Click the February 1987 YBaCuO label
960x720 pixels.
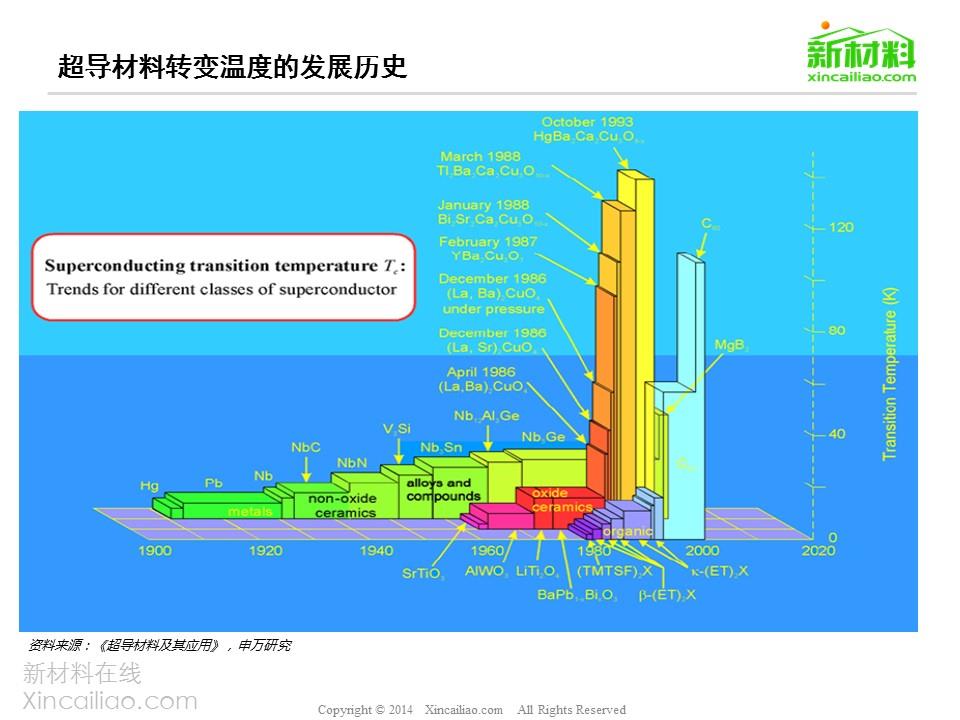point(483,248)
